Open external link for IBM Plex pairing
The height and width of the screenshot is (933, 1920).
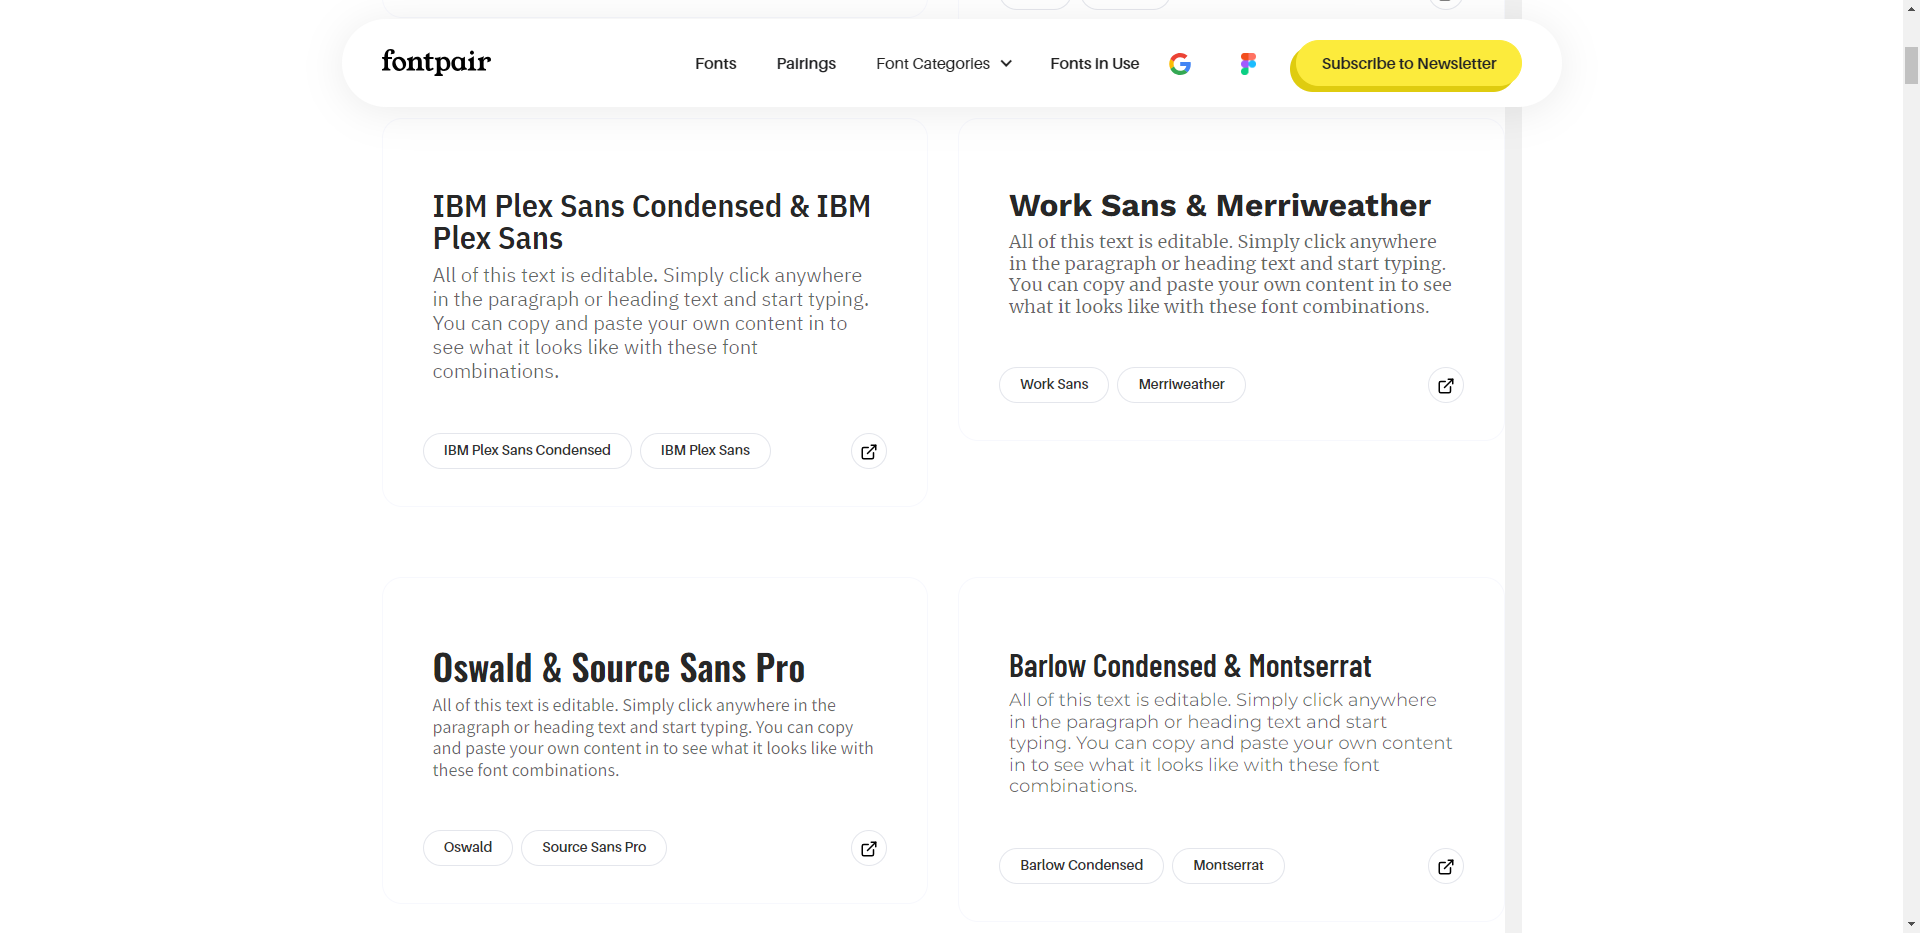click(869, 451)
